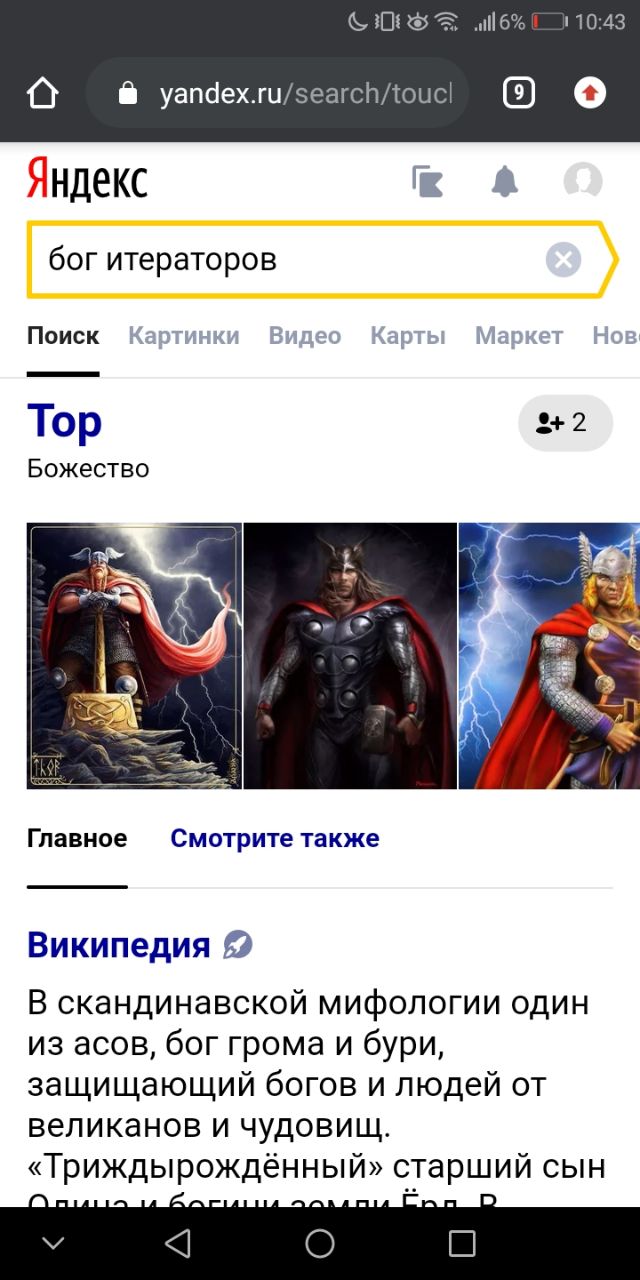Select the Смотрите также section tab
This screenshot has height=1280, width=640.
pyautogui.click(x=275, y=838)
